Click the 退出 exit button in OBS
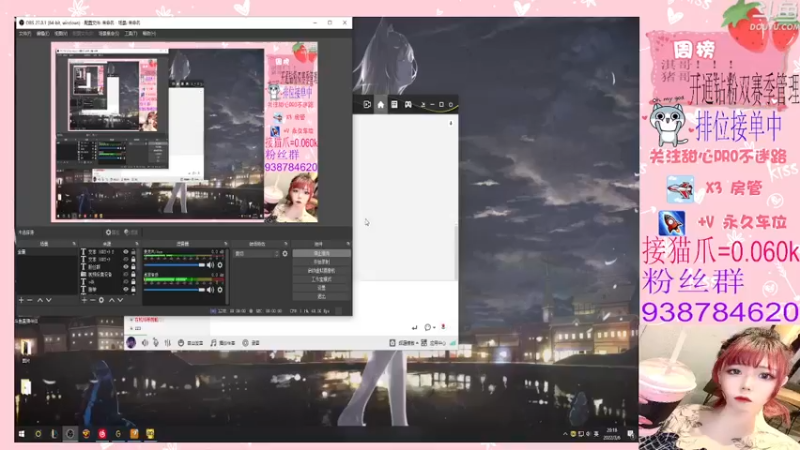800x450 pixels. point(321,296)
